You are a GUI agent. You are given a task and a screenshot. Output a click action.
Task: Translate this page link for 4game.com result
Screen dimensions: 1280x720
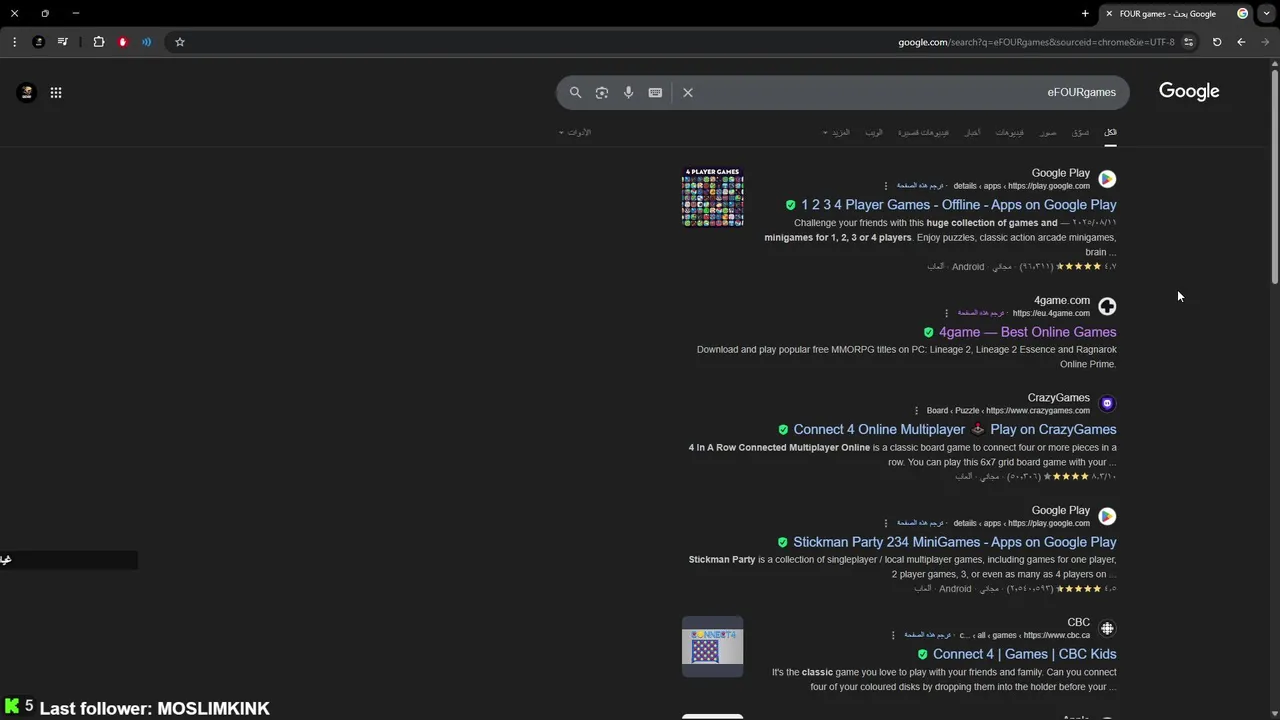981,313
